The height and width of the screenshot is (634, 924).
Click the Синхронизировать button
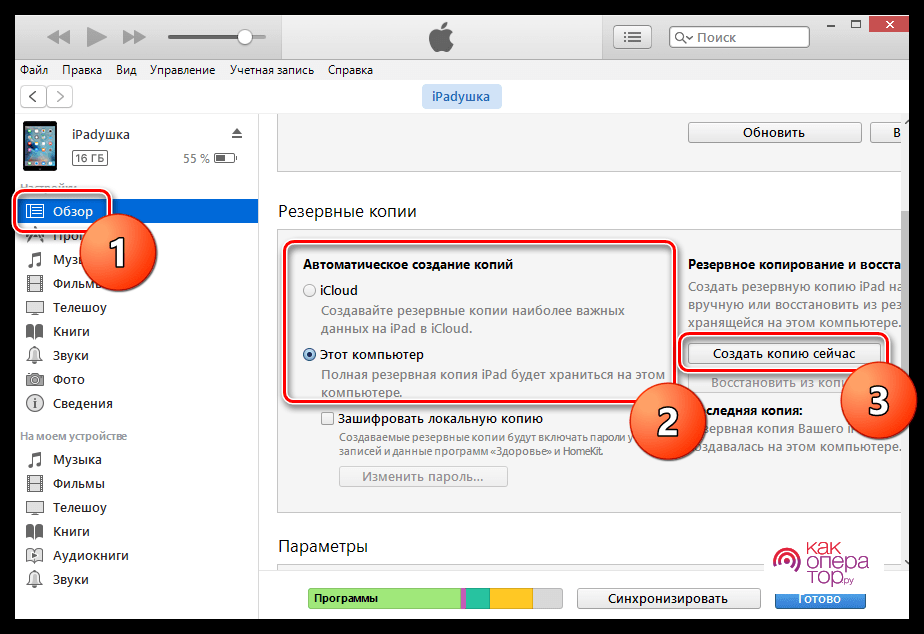668,599
